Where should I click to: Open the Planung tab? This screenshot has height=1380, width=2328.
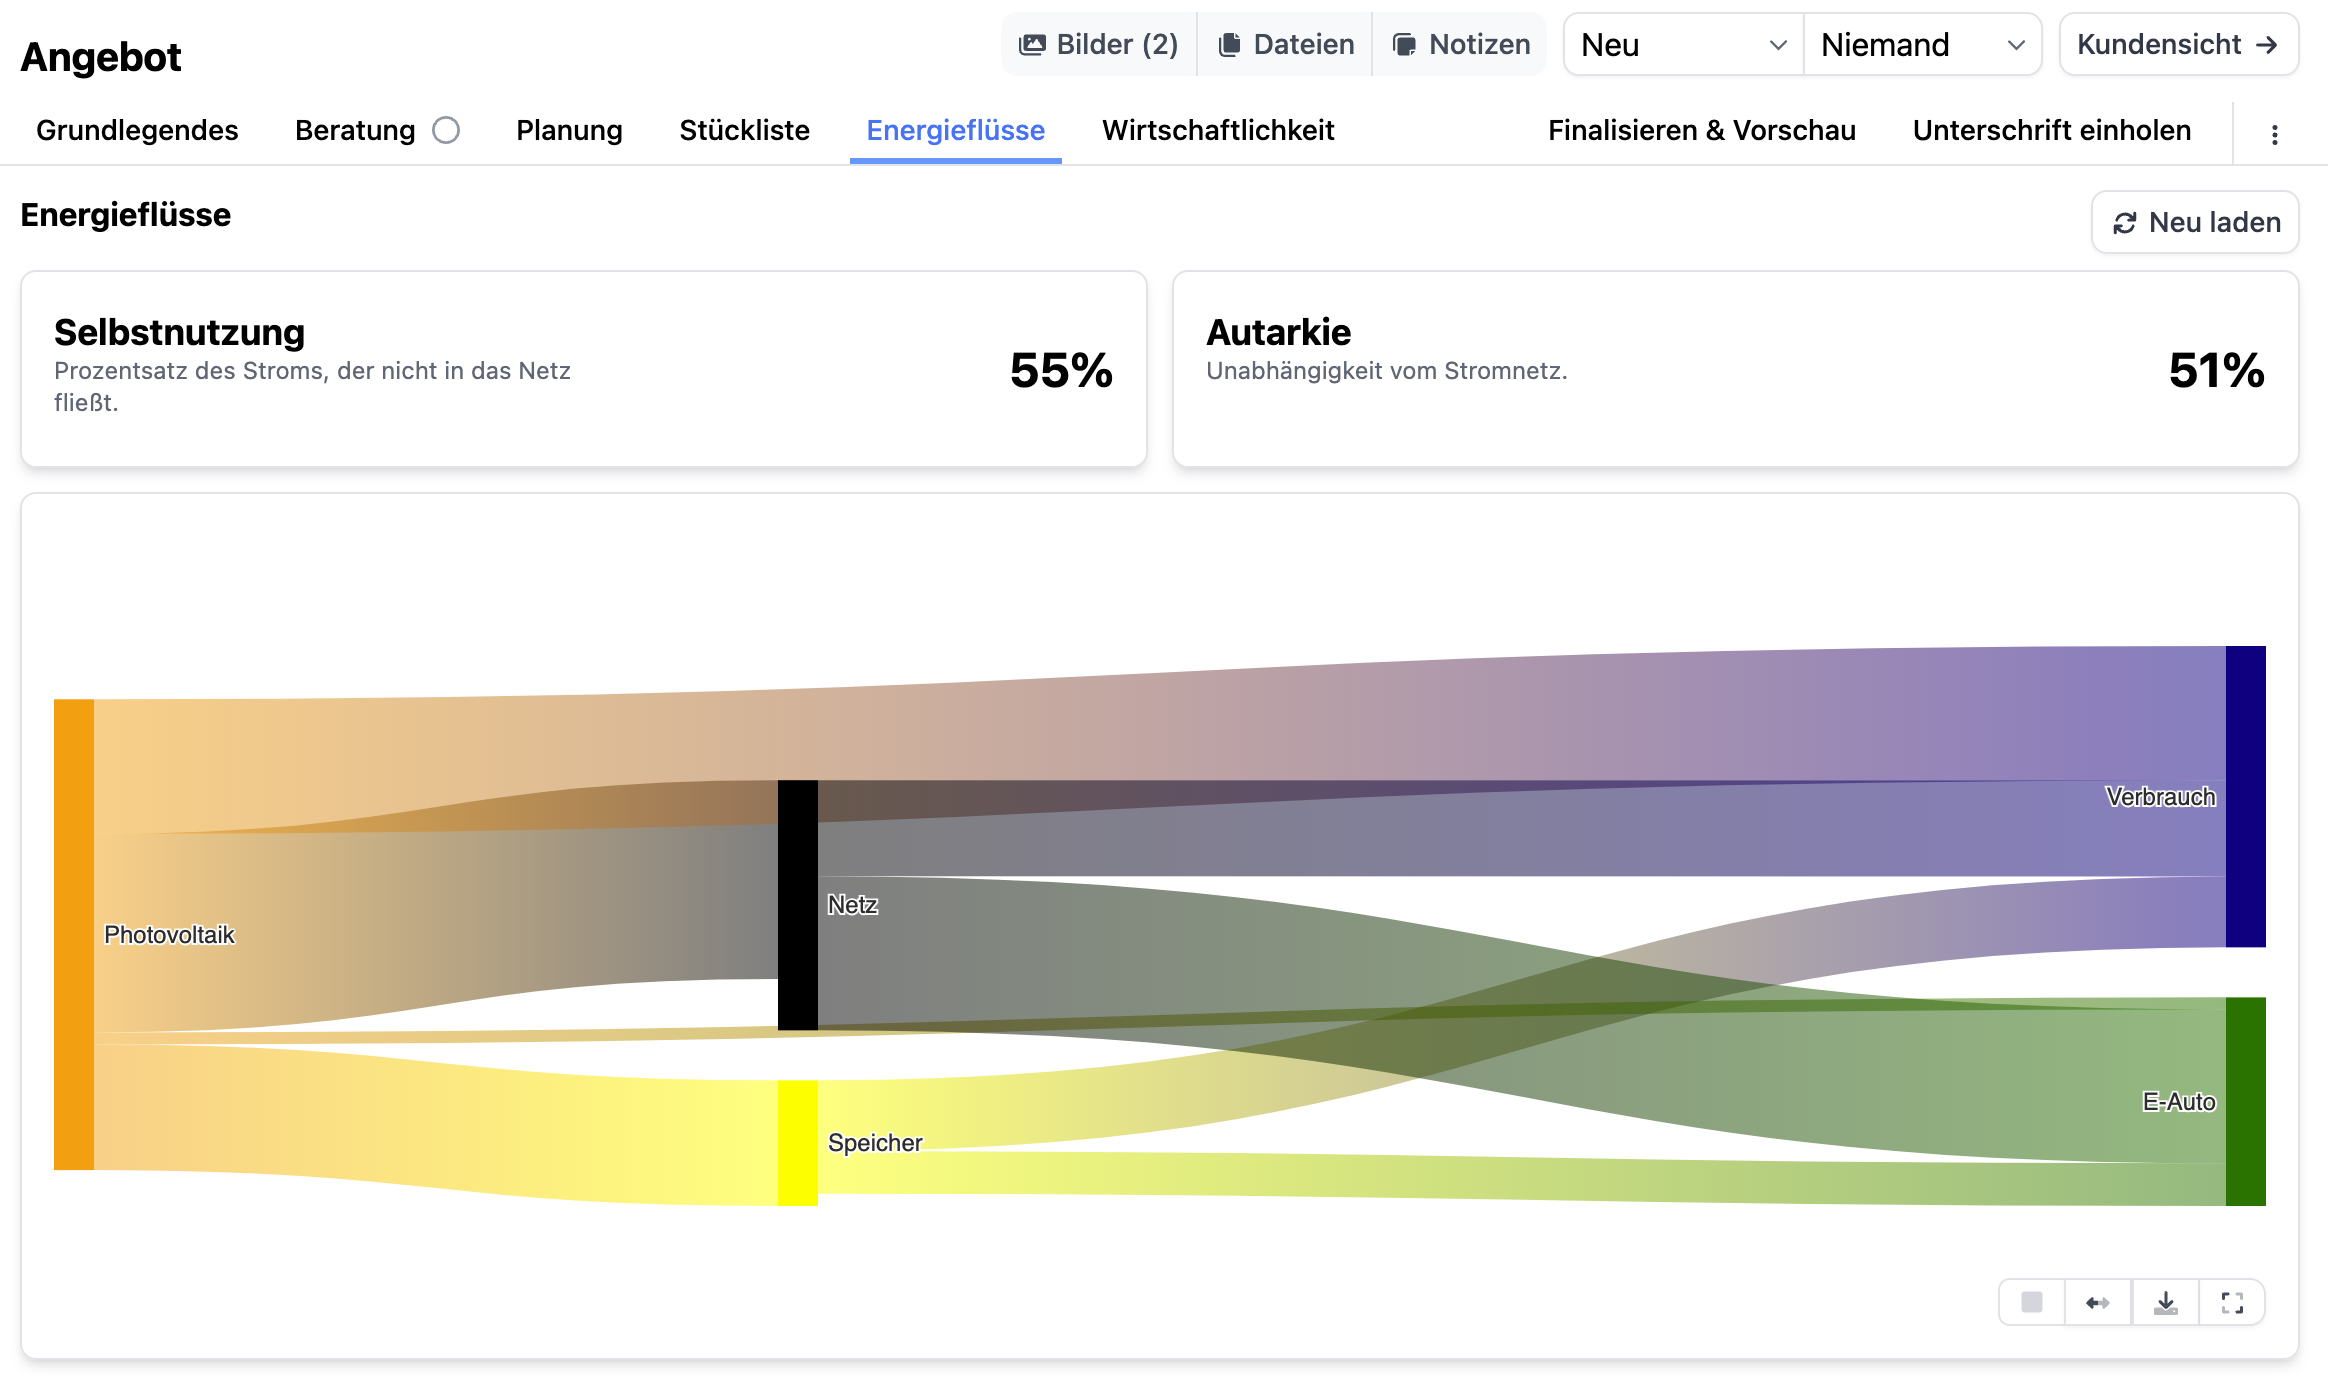(x=569, y=130)
